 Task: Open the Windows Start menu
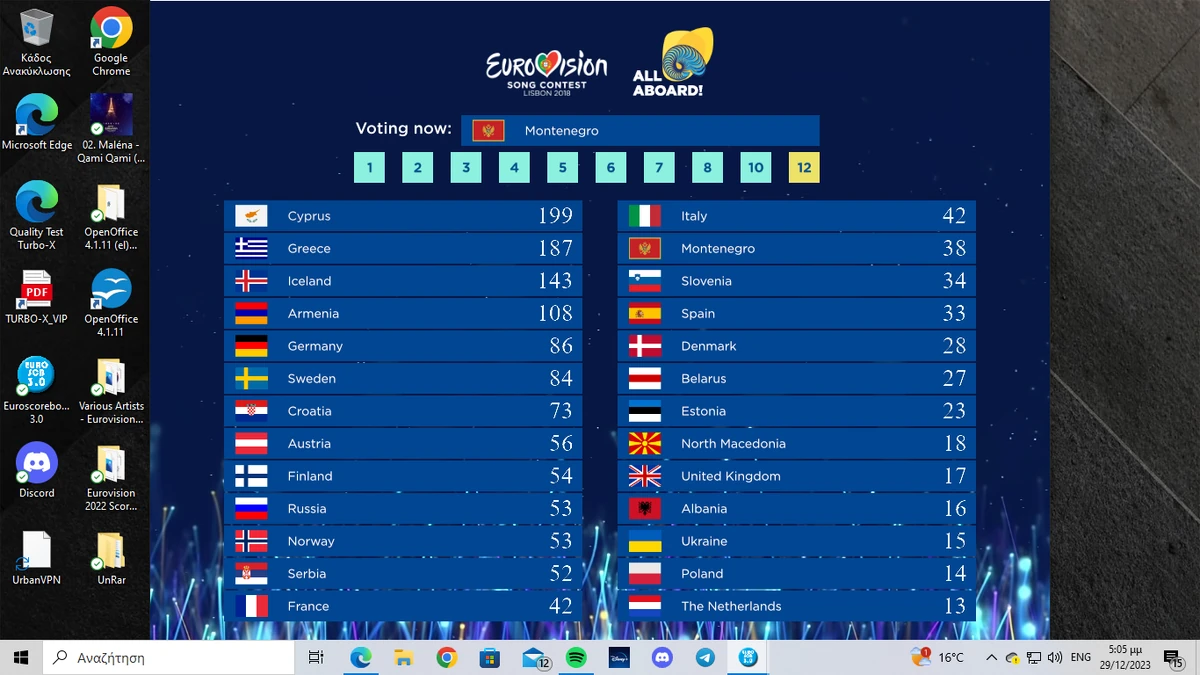(x=20, y=657)
